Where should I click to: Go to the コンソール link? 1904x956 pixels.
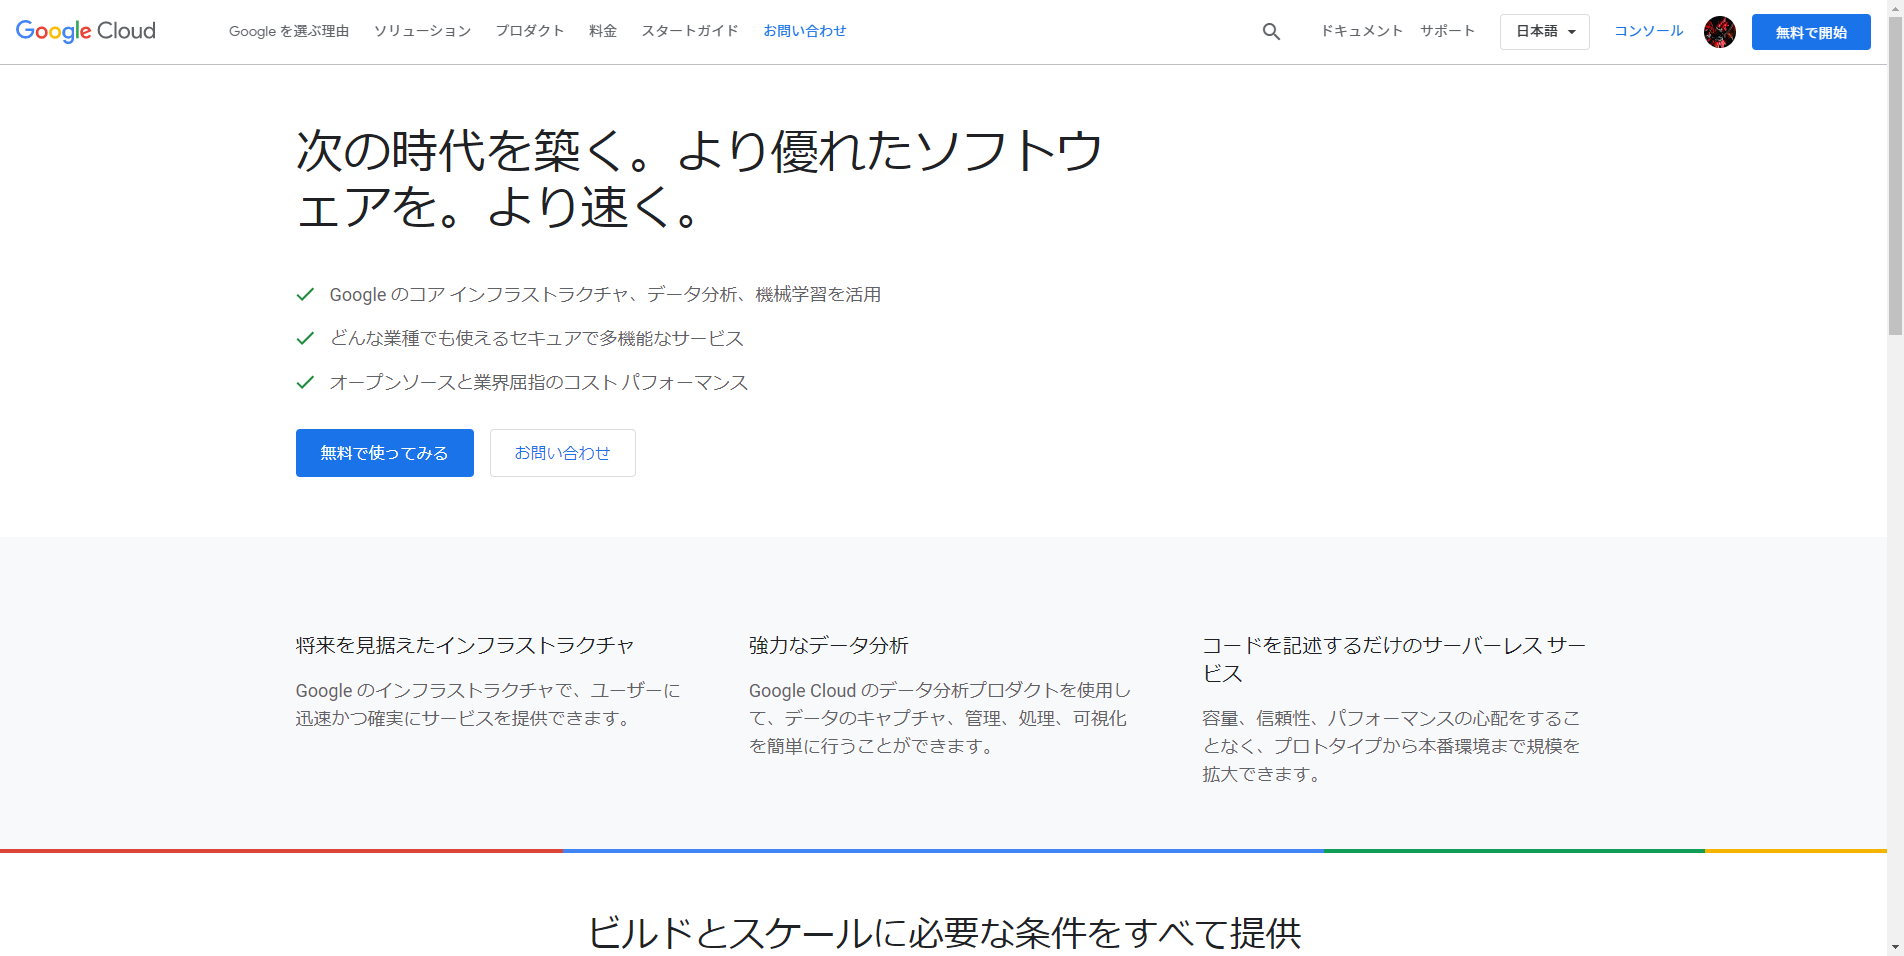click(x=1649, y=31)
